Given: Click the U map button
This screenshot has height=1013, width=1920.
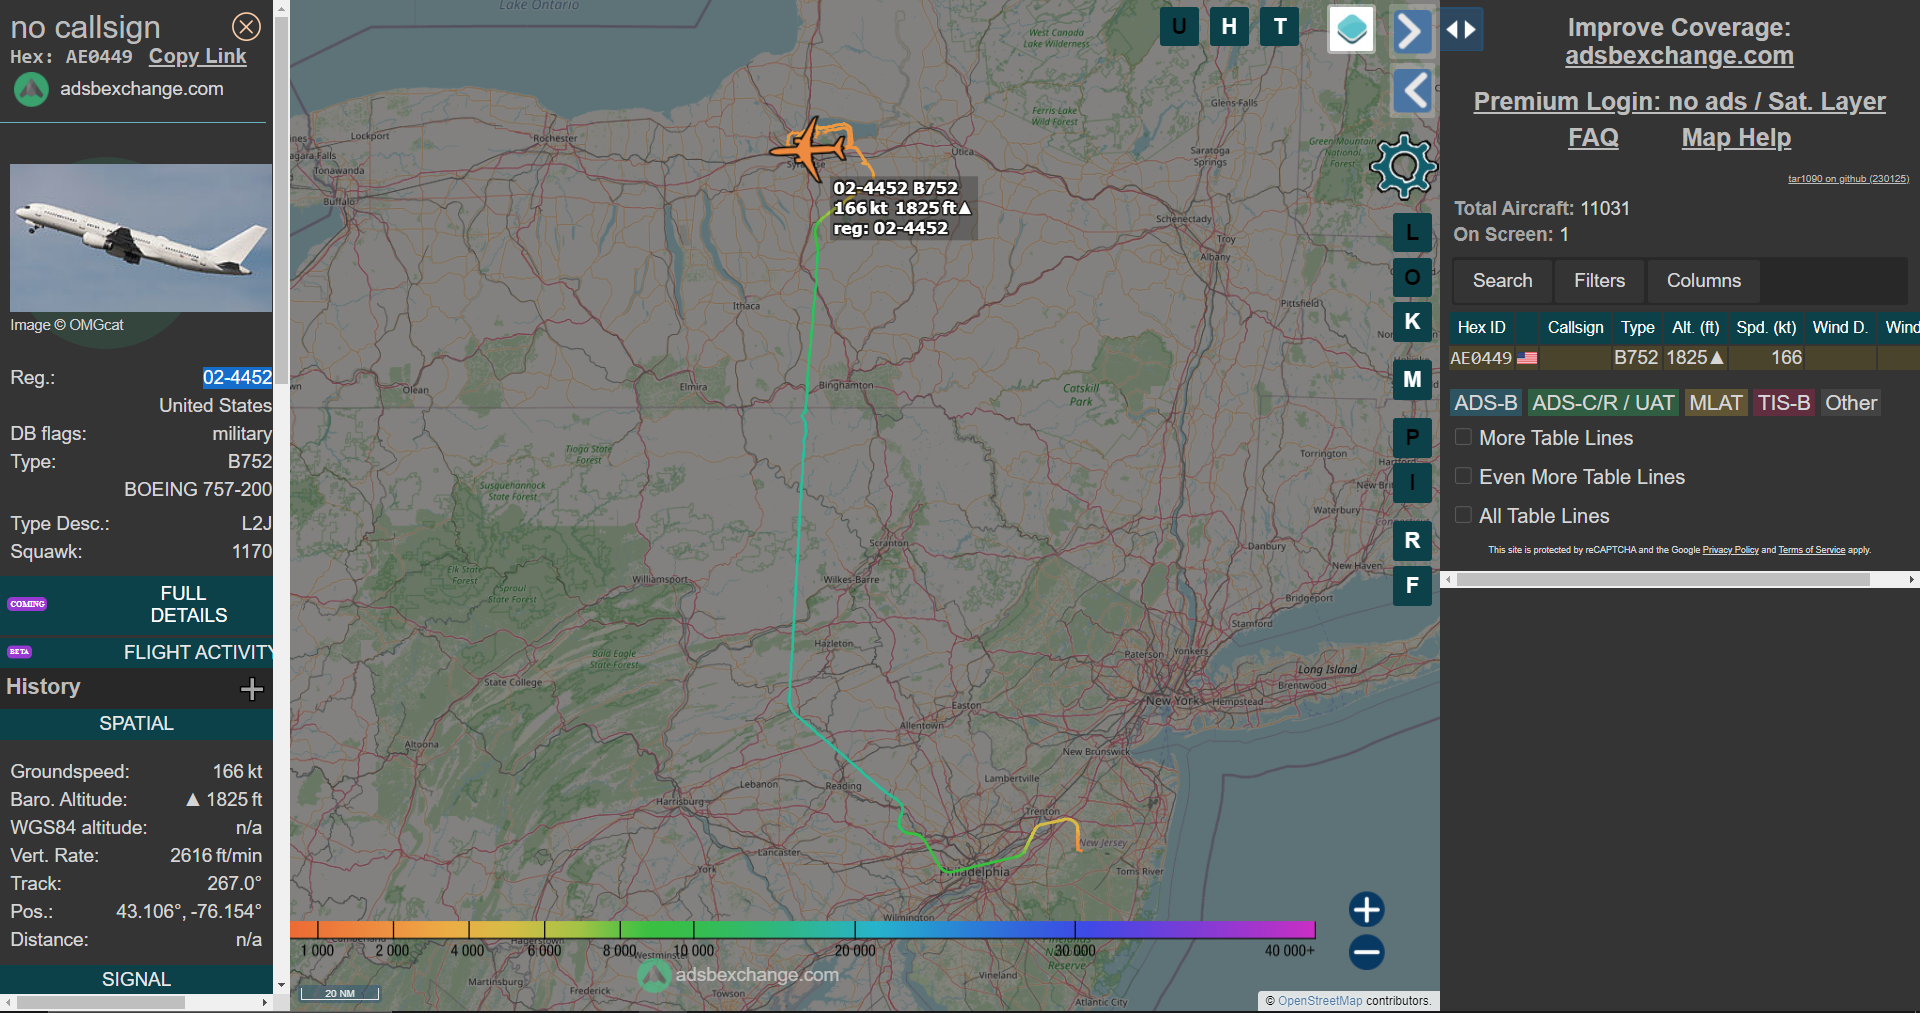Looking at the screenshot, I should [x=1179, y=26].
